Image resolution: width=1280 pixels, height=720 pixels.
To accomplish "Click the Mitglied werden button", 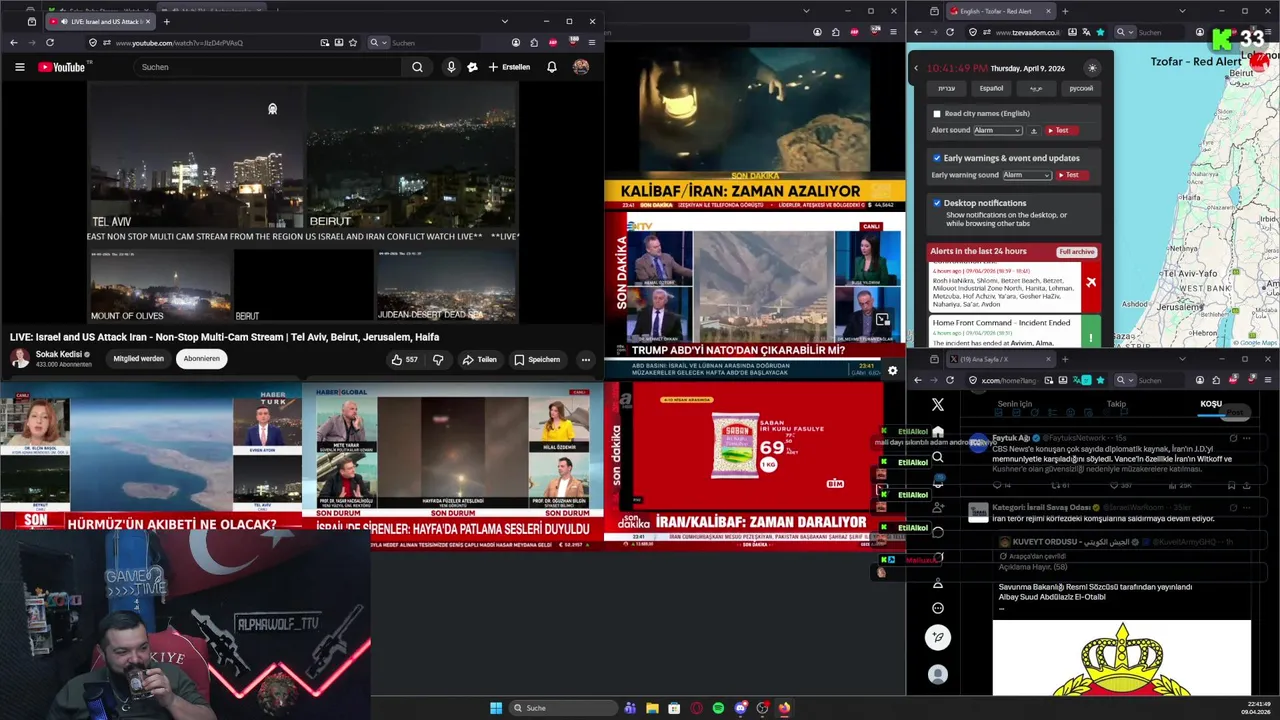I will 138,359.
